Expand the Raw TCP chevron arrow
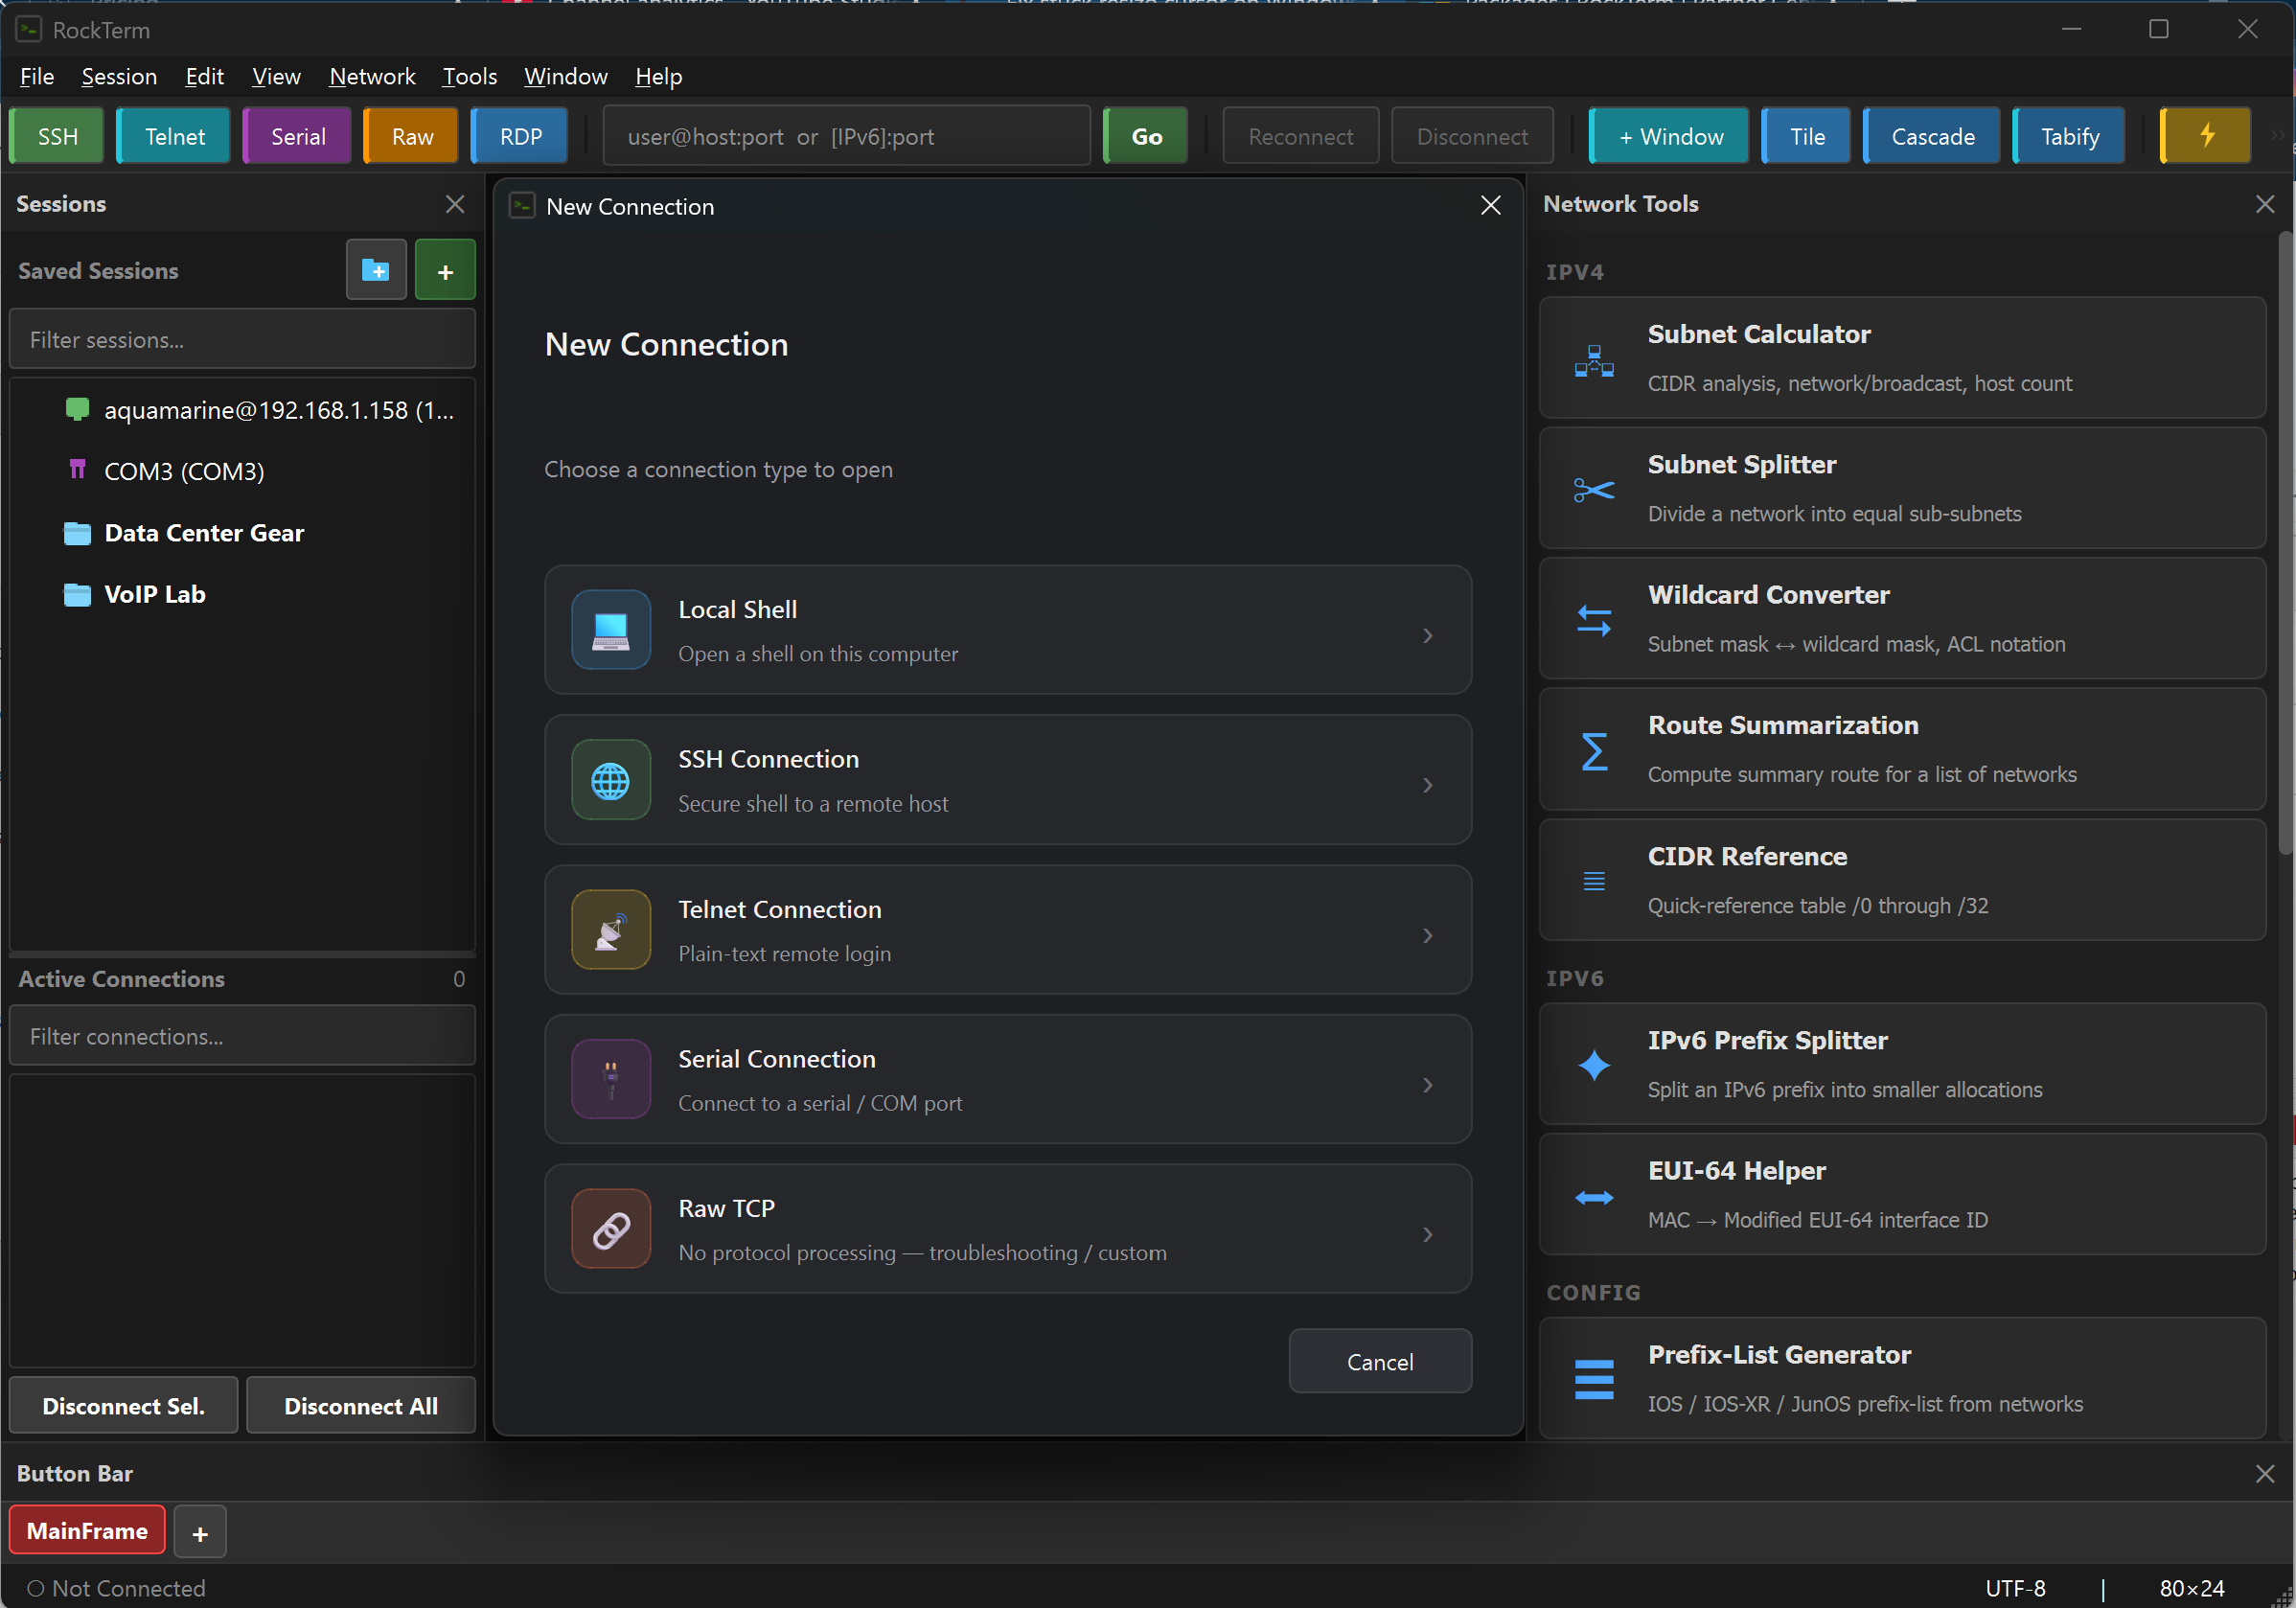This screenshot has height=1608, width=2296. click(1428, 1235)
